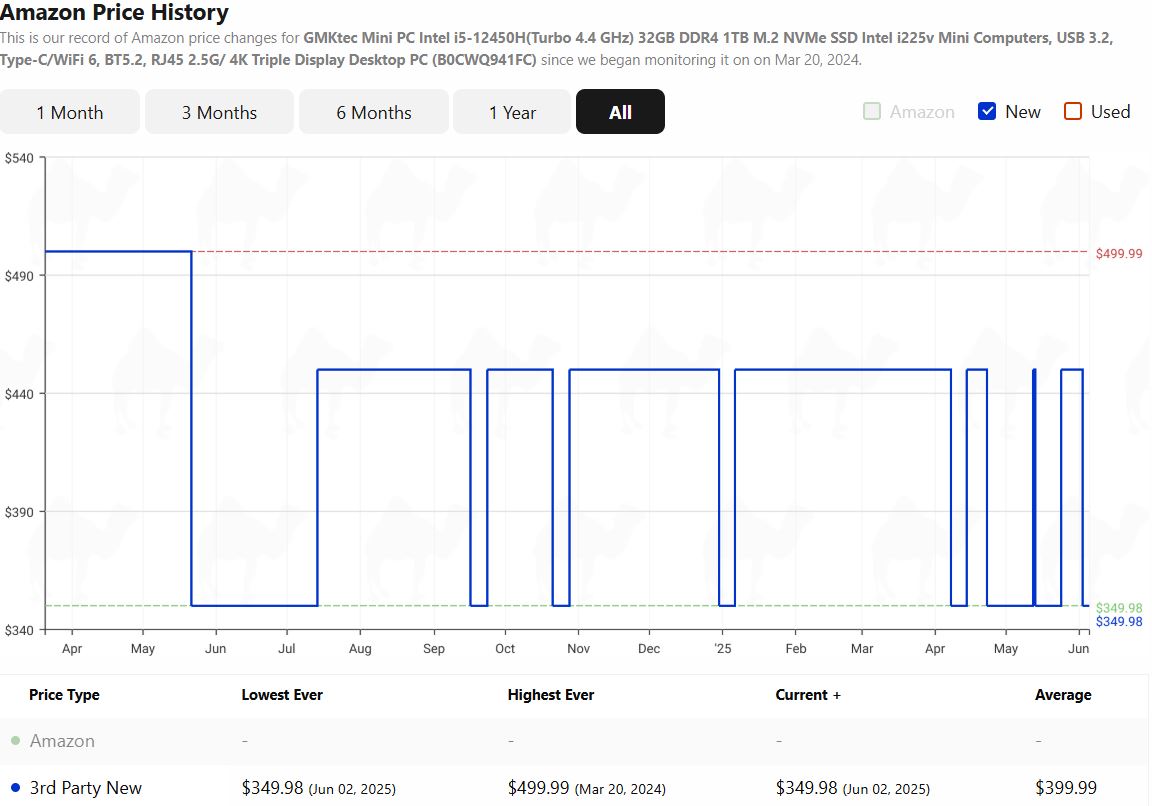The image size is (1152, 806).
Task: Click the Current price value for 3rd Party New
Action: [x=853, y=788]
